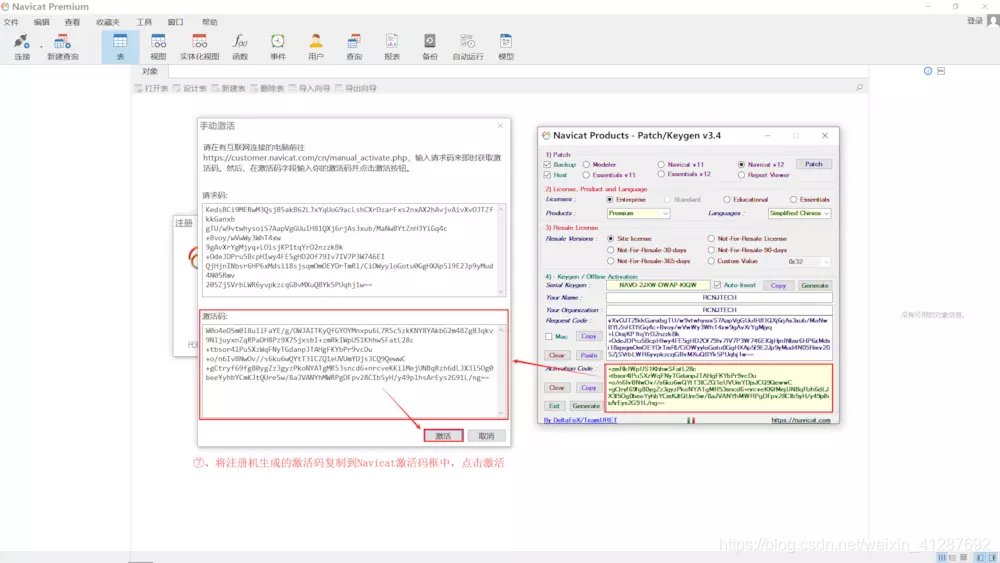1000x563 pixels.
Task: Click the Paste button in Keygen
Action: click(589, 355)
